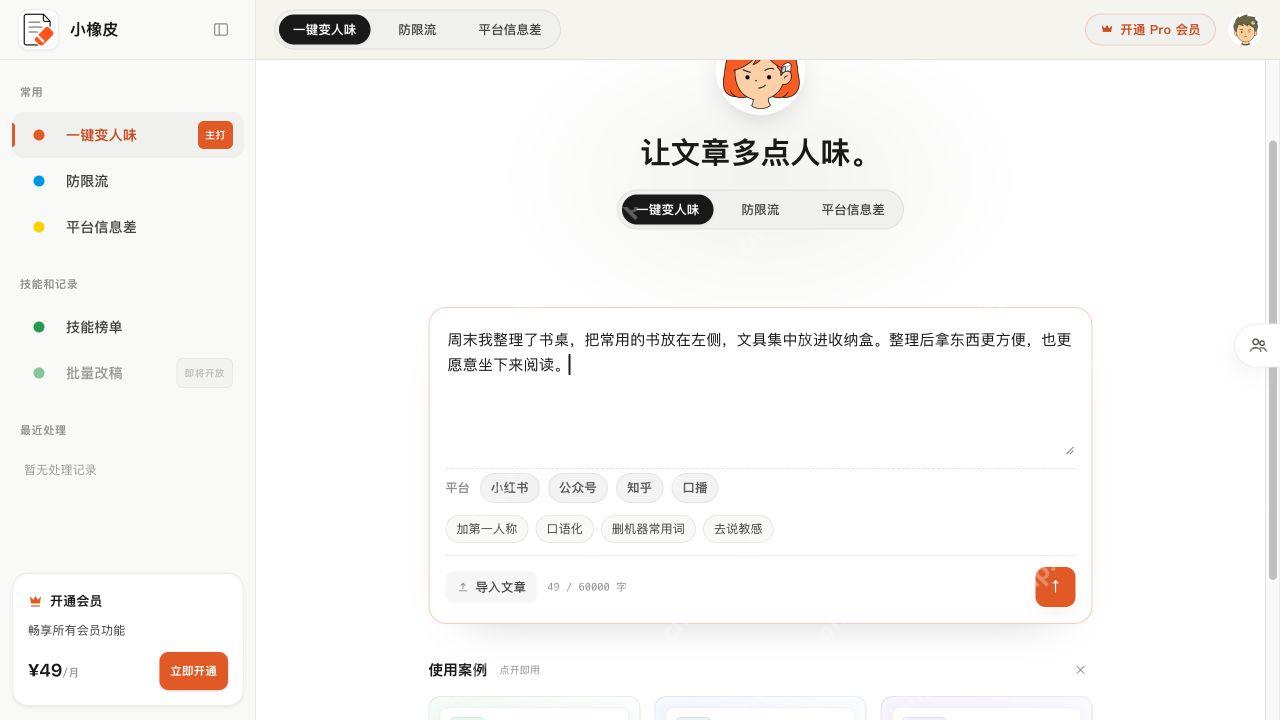Click inside the article text input area
This screenshot has height=720, width=1280.
[x=760, y=390]
